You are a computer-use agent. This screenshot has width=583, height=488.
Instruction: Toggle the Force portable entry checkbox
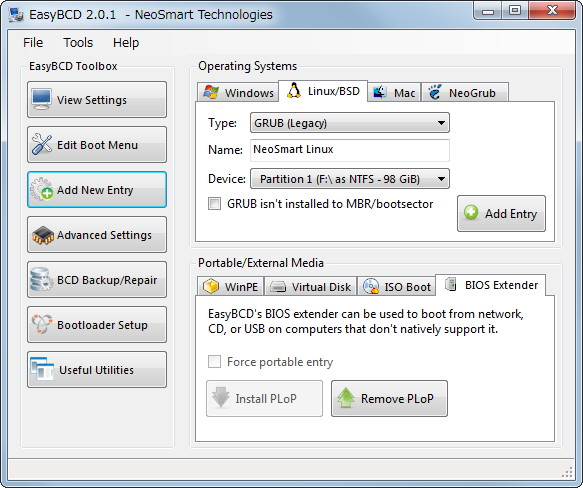214,362
